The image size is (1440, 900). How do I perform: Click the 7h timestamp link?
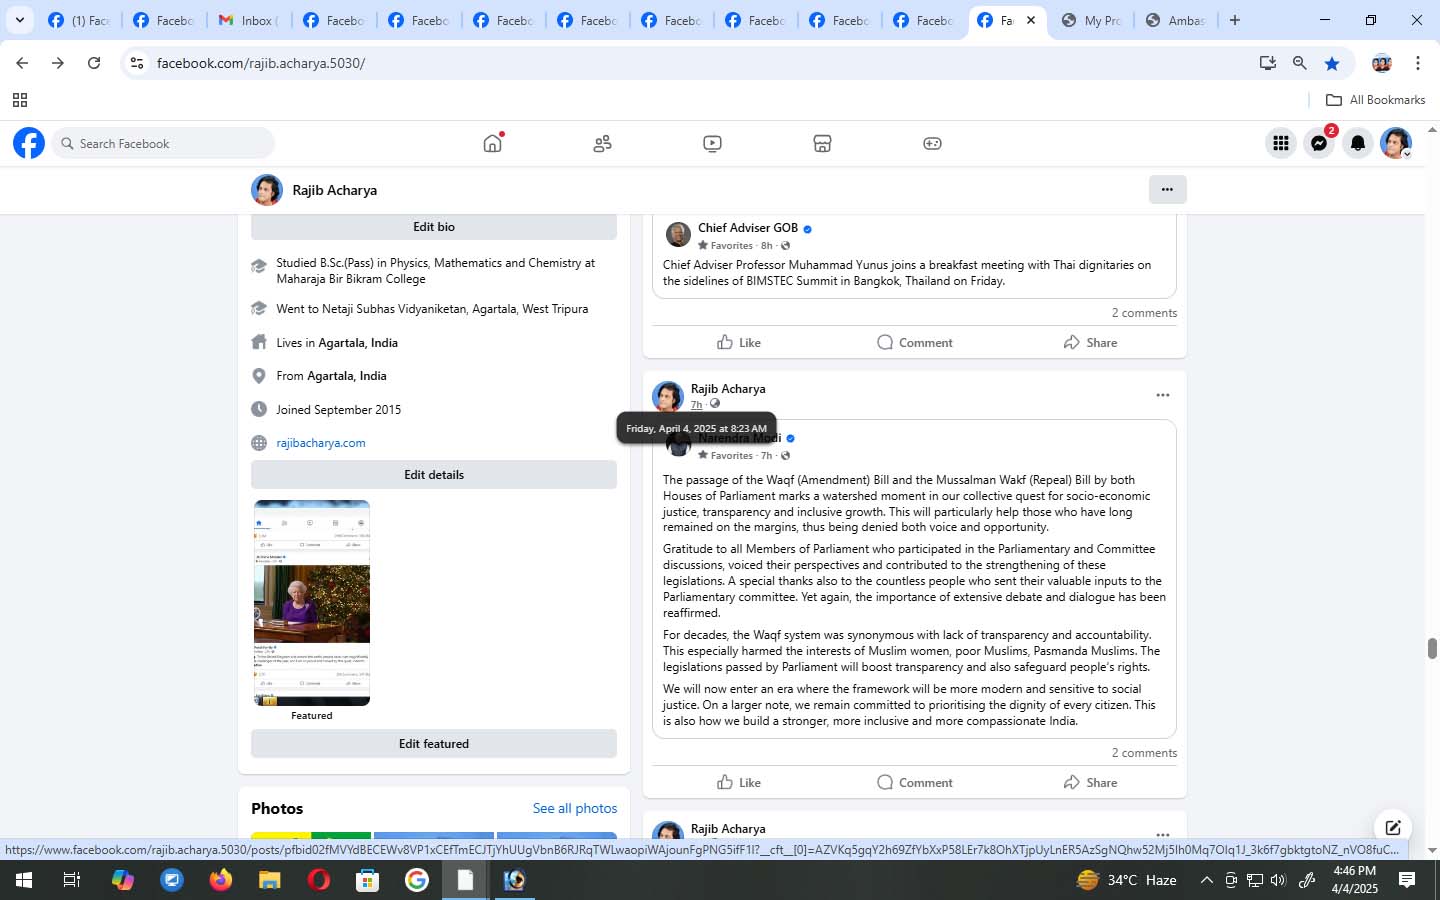(x=696, y=405)
